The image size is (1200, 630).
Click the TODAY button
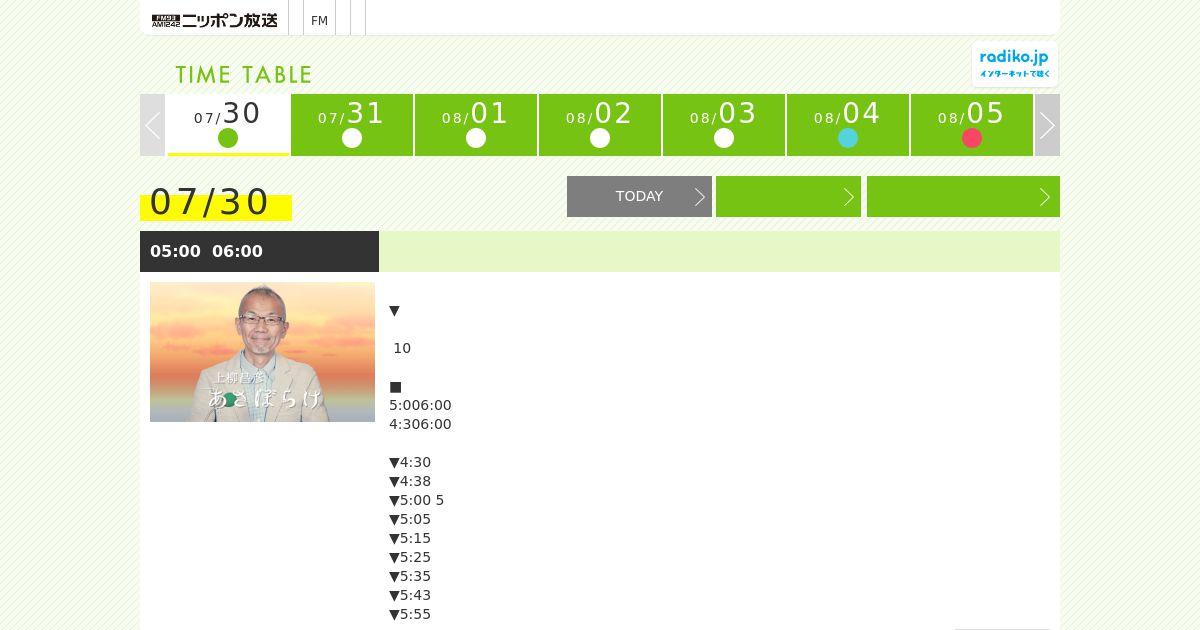[x=639, y=196]
